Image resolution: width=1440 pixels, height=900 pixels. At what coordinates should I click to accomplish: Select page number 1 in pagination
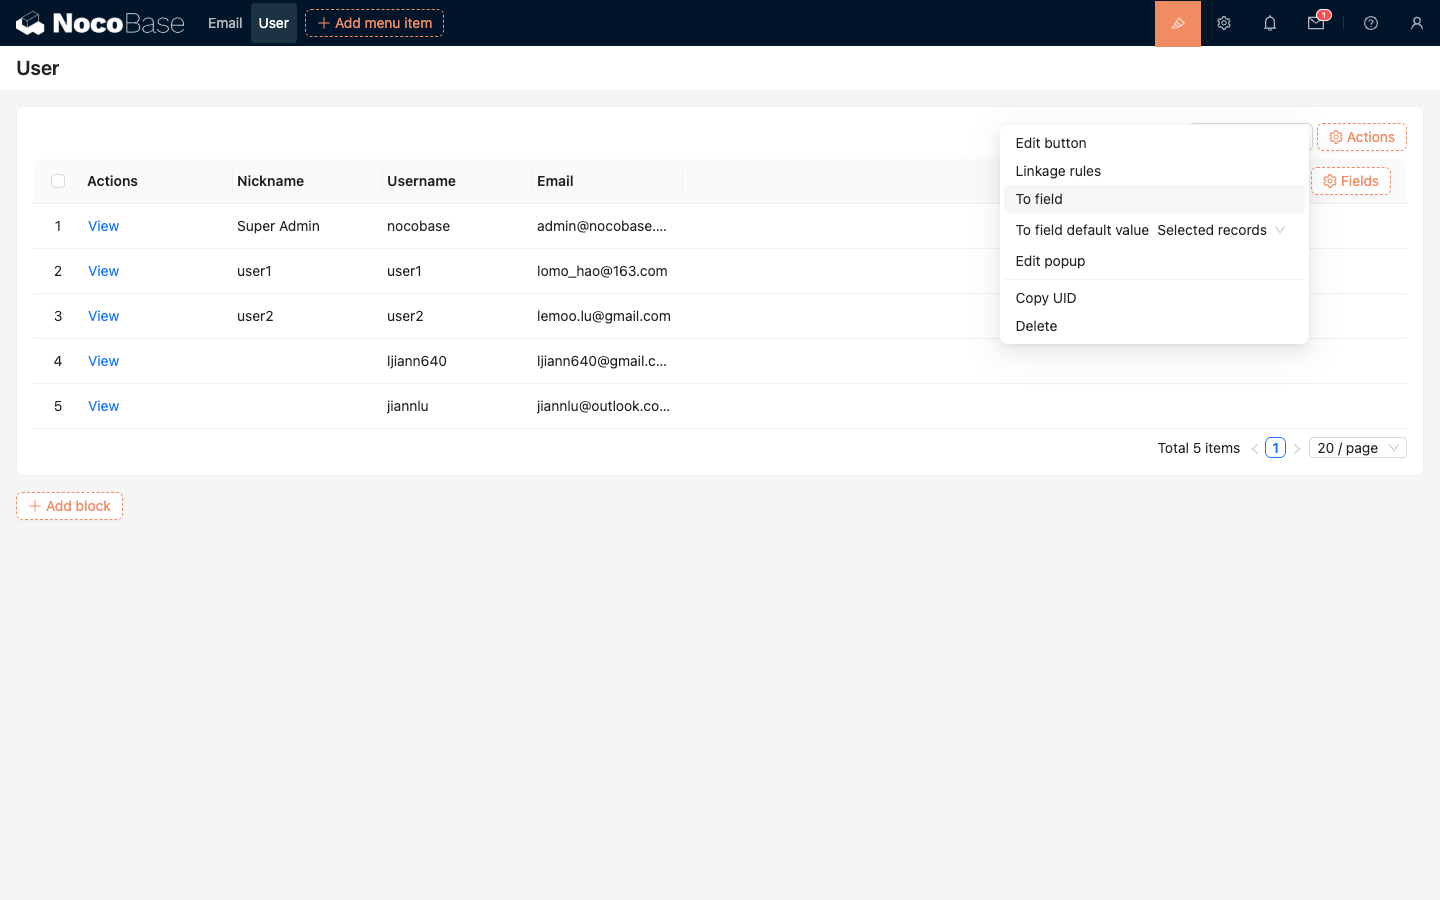click(x=1275, y=448)
